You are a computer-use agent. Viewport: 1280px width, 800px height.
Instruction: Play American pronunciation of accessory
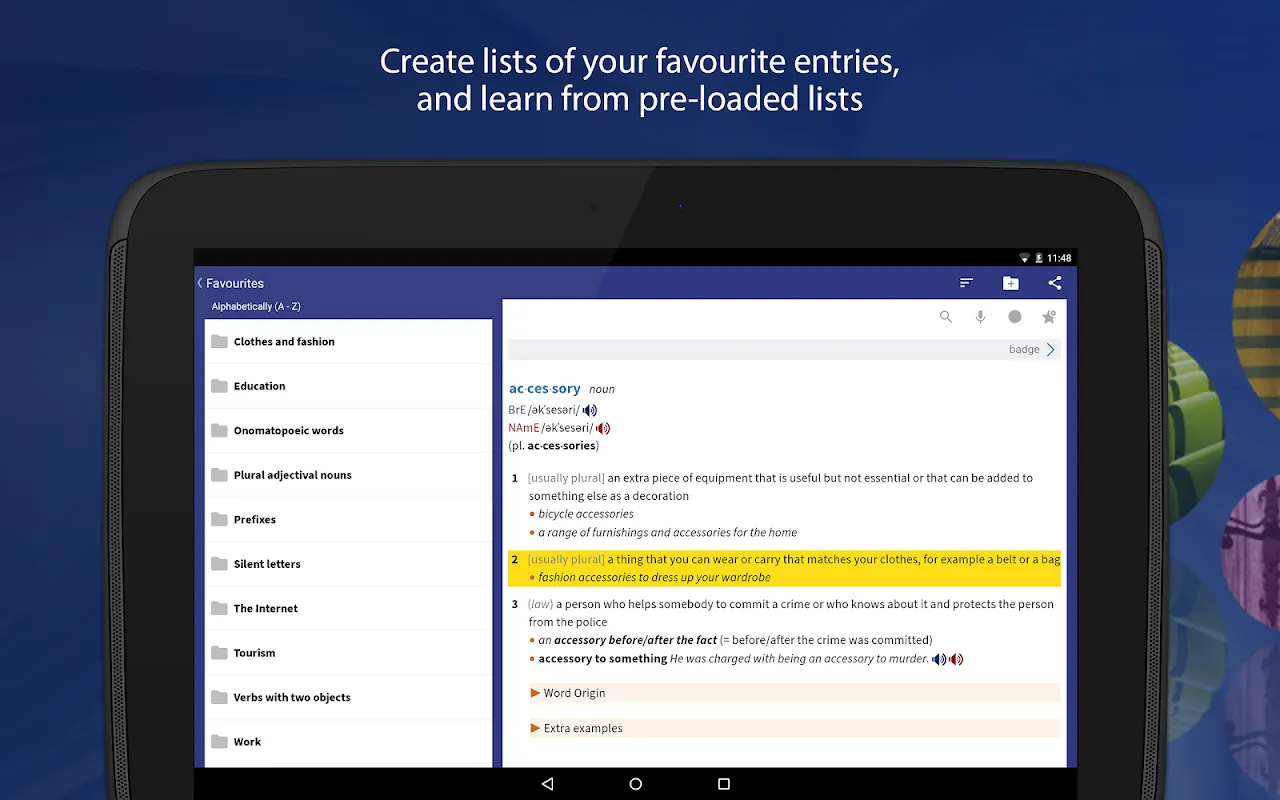(x=603, y=428)
